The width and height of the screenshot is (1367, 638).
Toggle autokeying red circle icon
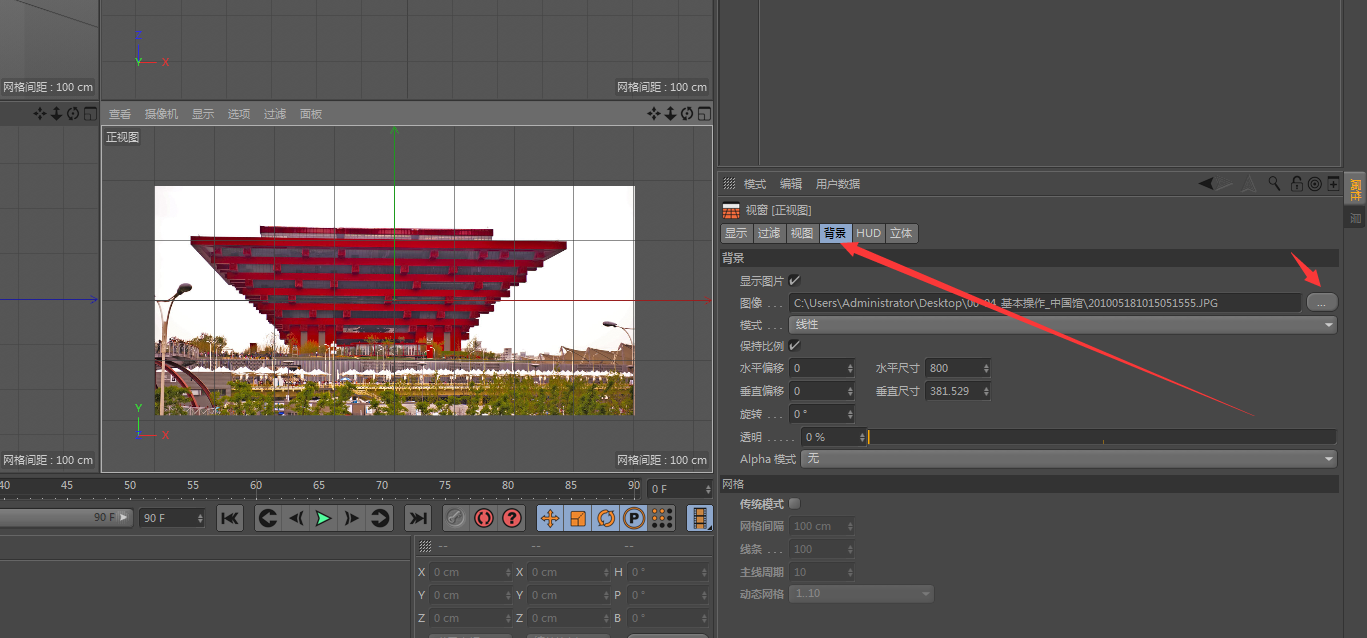pyautogui.click(x=484, y=518)
